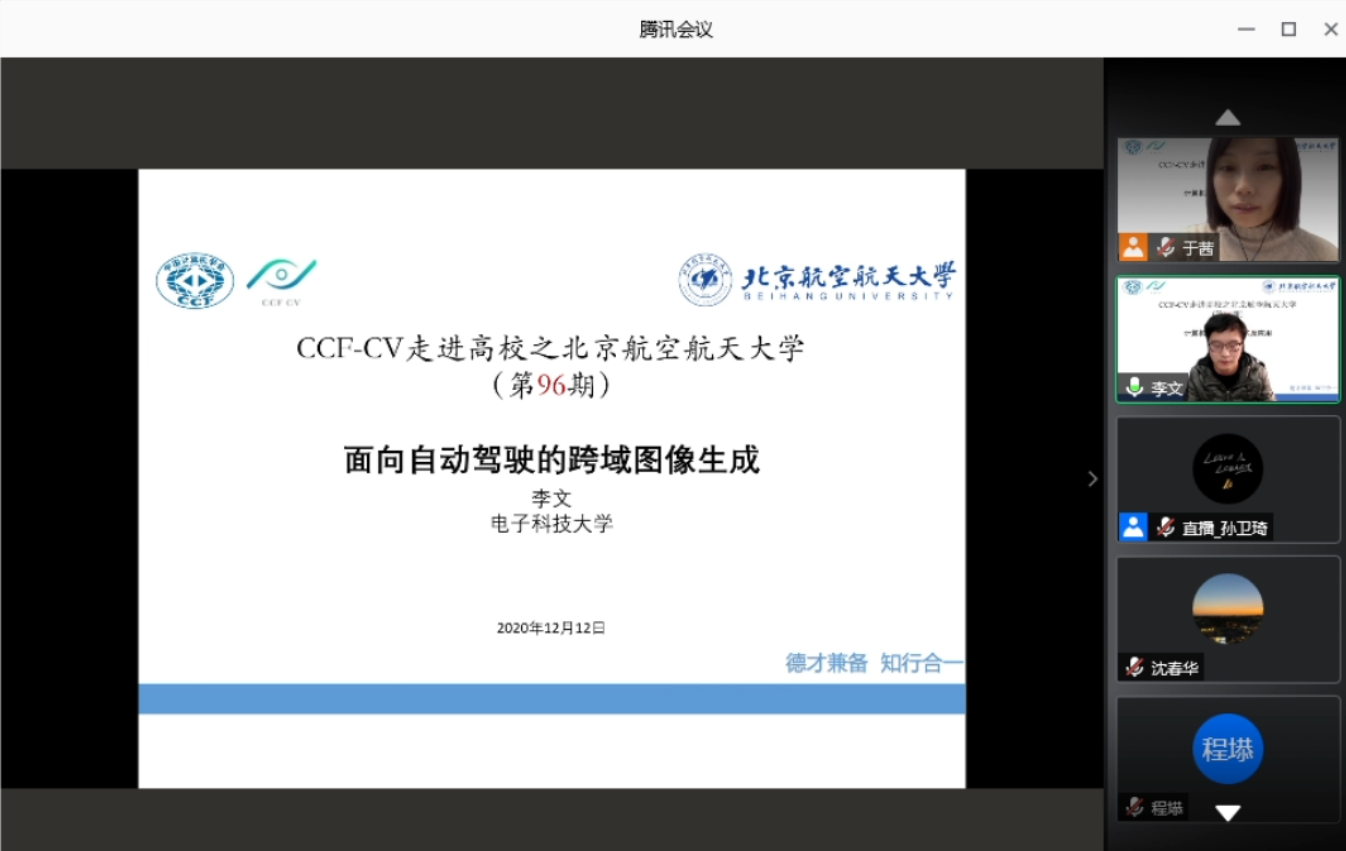Click the name label 李文 in sidebar

[x=1167, y=388]
